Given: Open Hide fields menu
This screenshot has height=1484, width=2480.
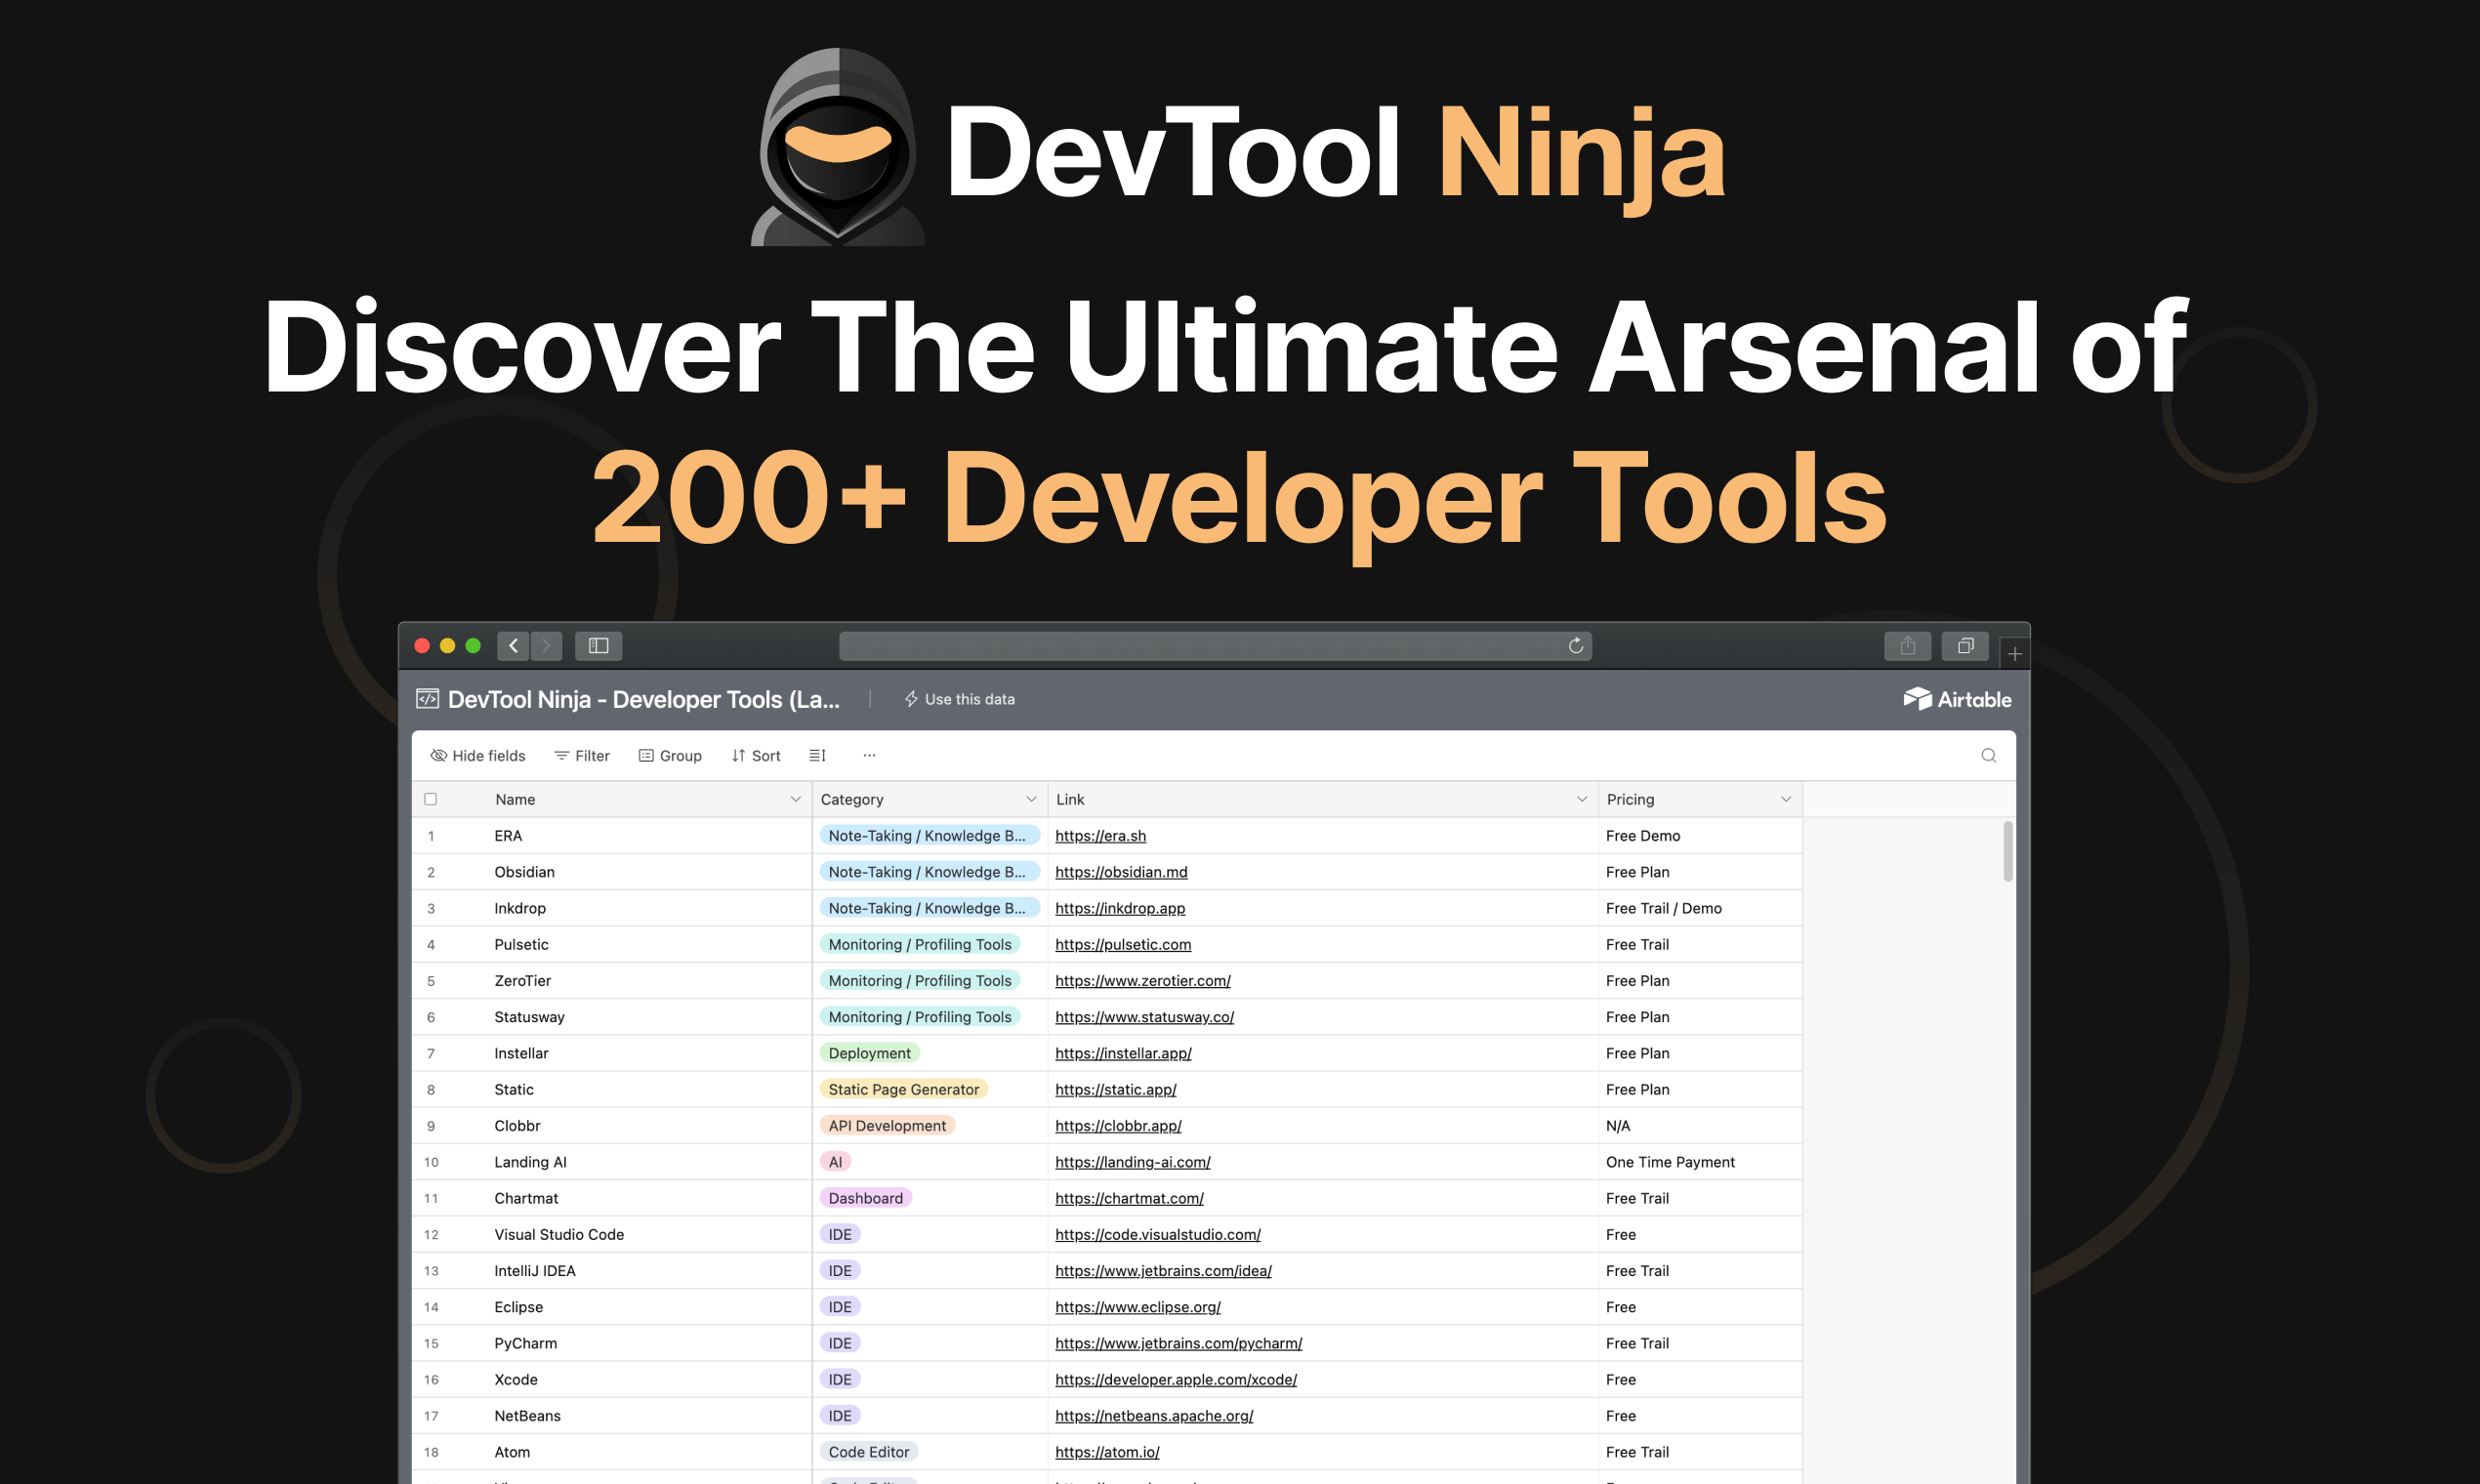Looking at the screenshot, I should pyautogui.click(x=478, y=755).
